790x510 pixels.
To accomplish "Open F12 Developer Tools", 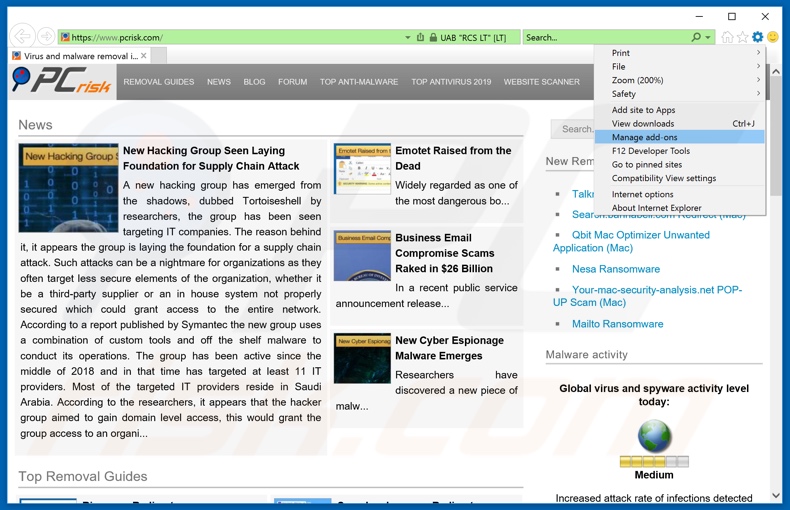I will [680, 151].
